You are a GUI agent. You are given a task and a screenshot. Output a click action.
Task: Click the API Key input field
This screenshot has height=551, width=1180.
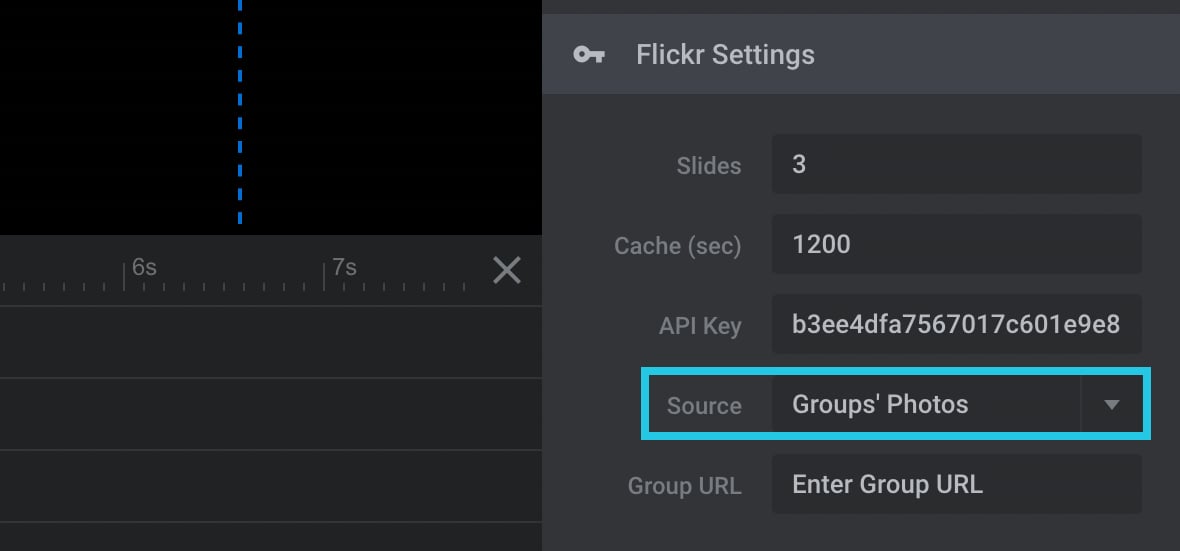pyautogui.click(x=956, y=324)
